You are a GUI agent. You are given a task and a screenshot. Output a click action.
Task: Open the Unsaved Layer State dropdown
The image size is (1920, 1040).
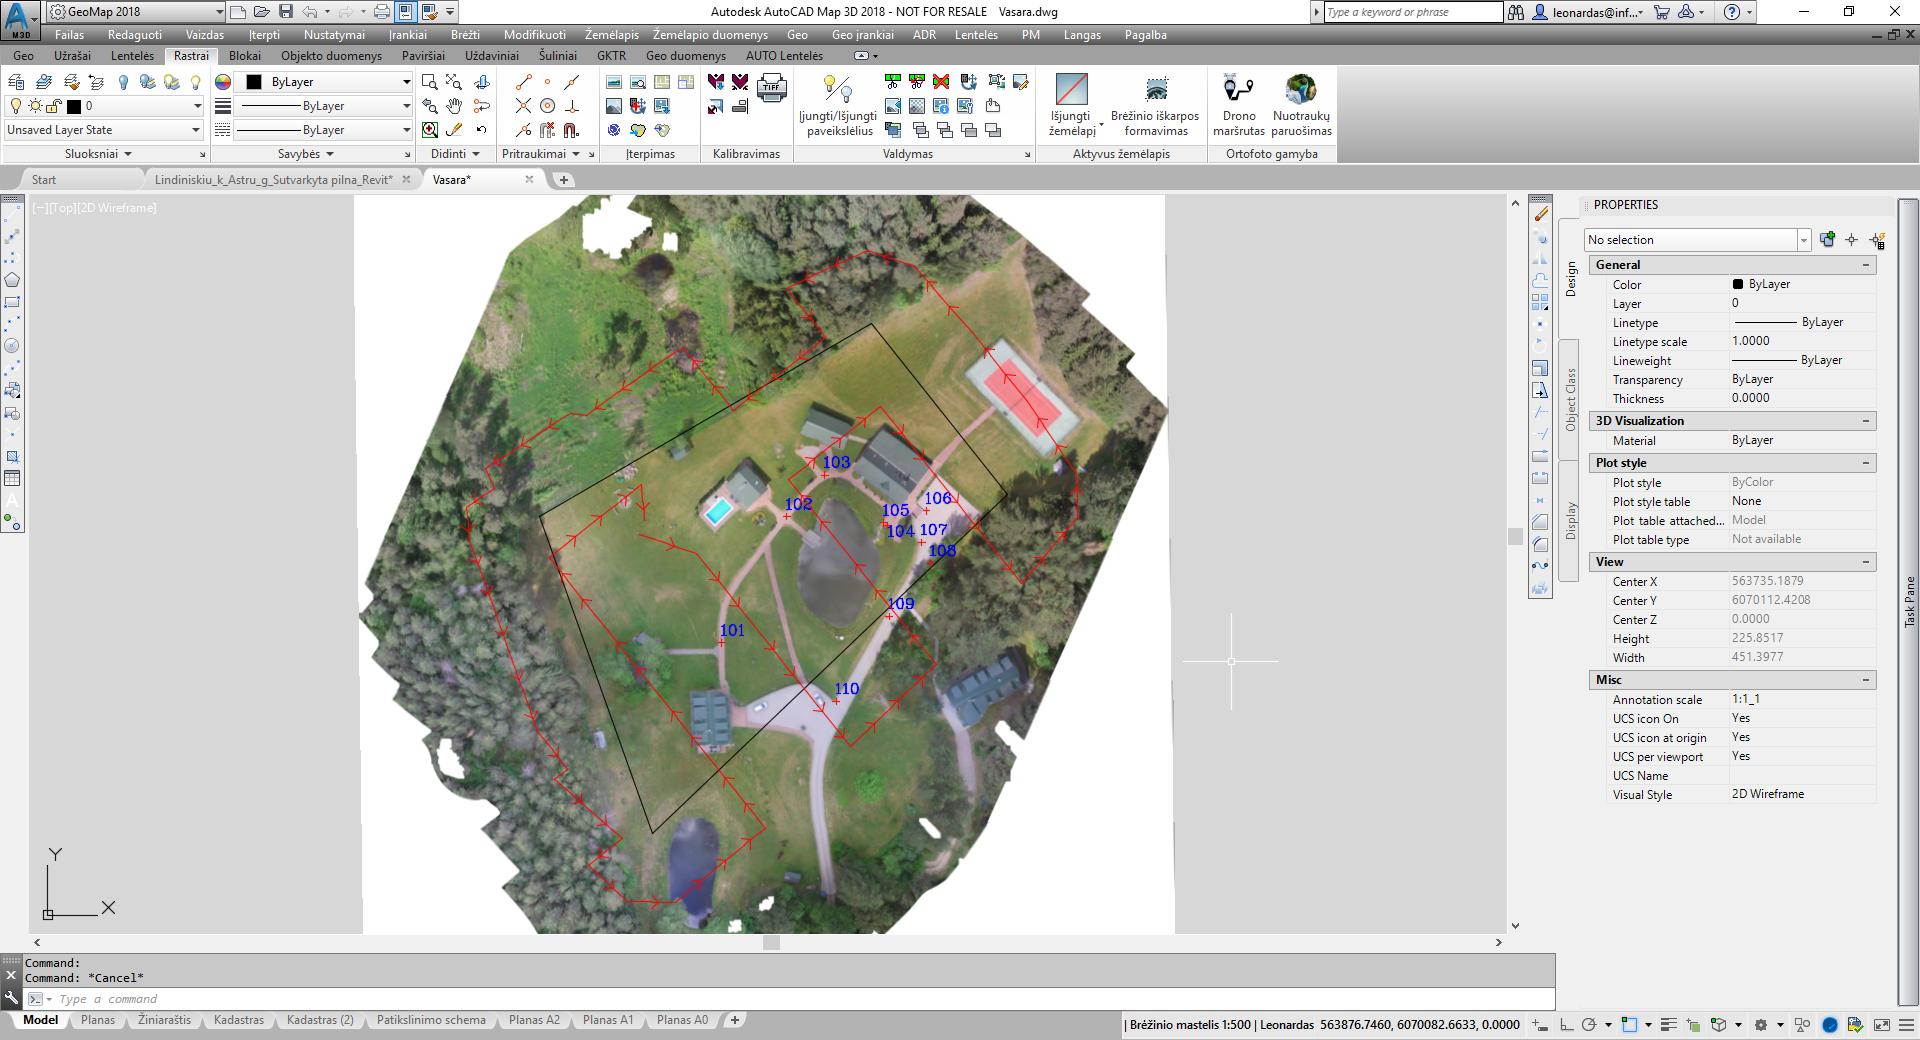click(104, 130)
